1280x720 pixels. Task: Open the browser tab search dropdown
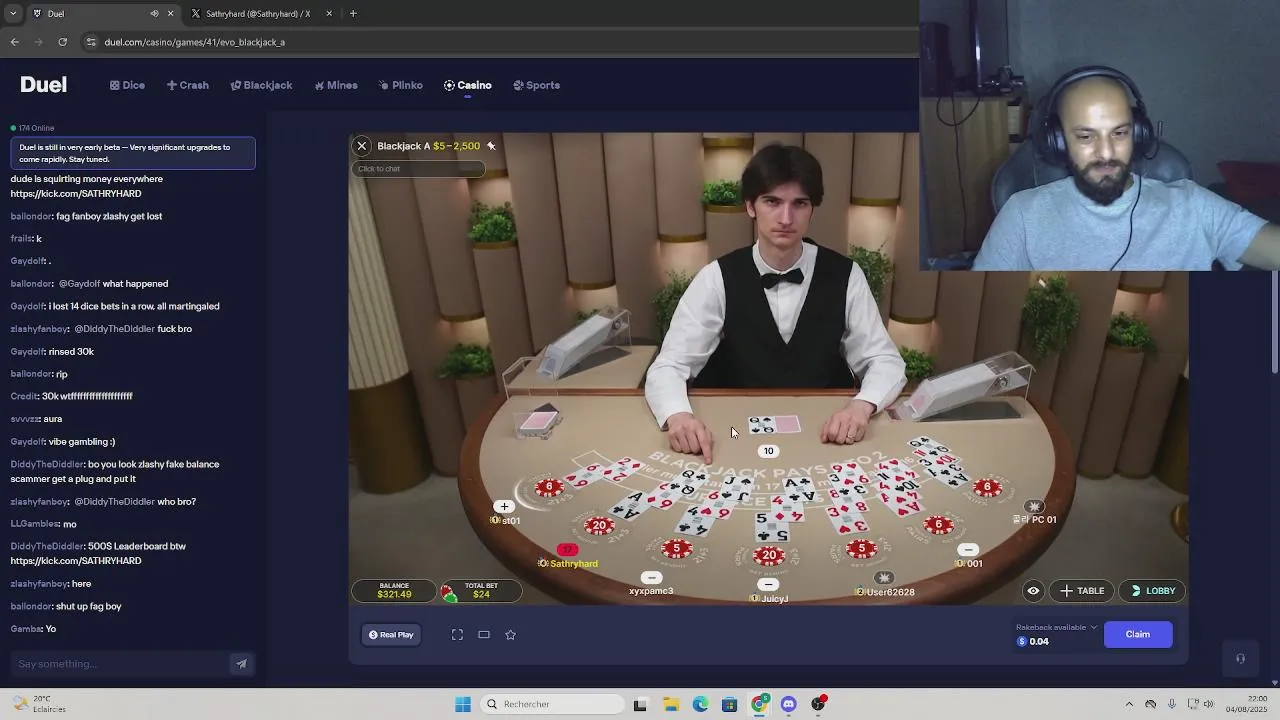[x=12, y=14]
